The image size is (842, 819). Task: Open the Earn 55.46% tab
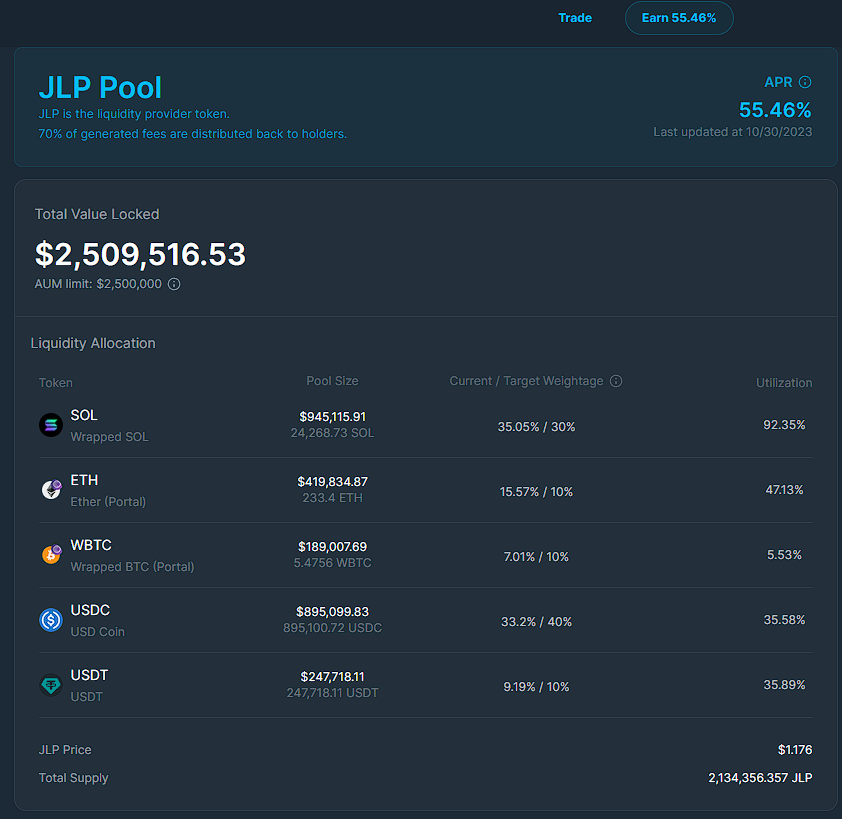[x=679, y=18]
